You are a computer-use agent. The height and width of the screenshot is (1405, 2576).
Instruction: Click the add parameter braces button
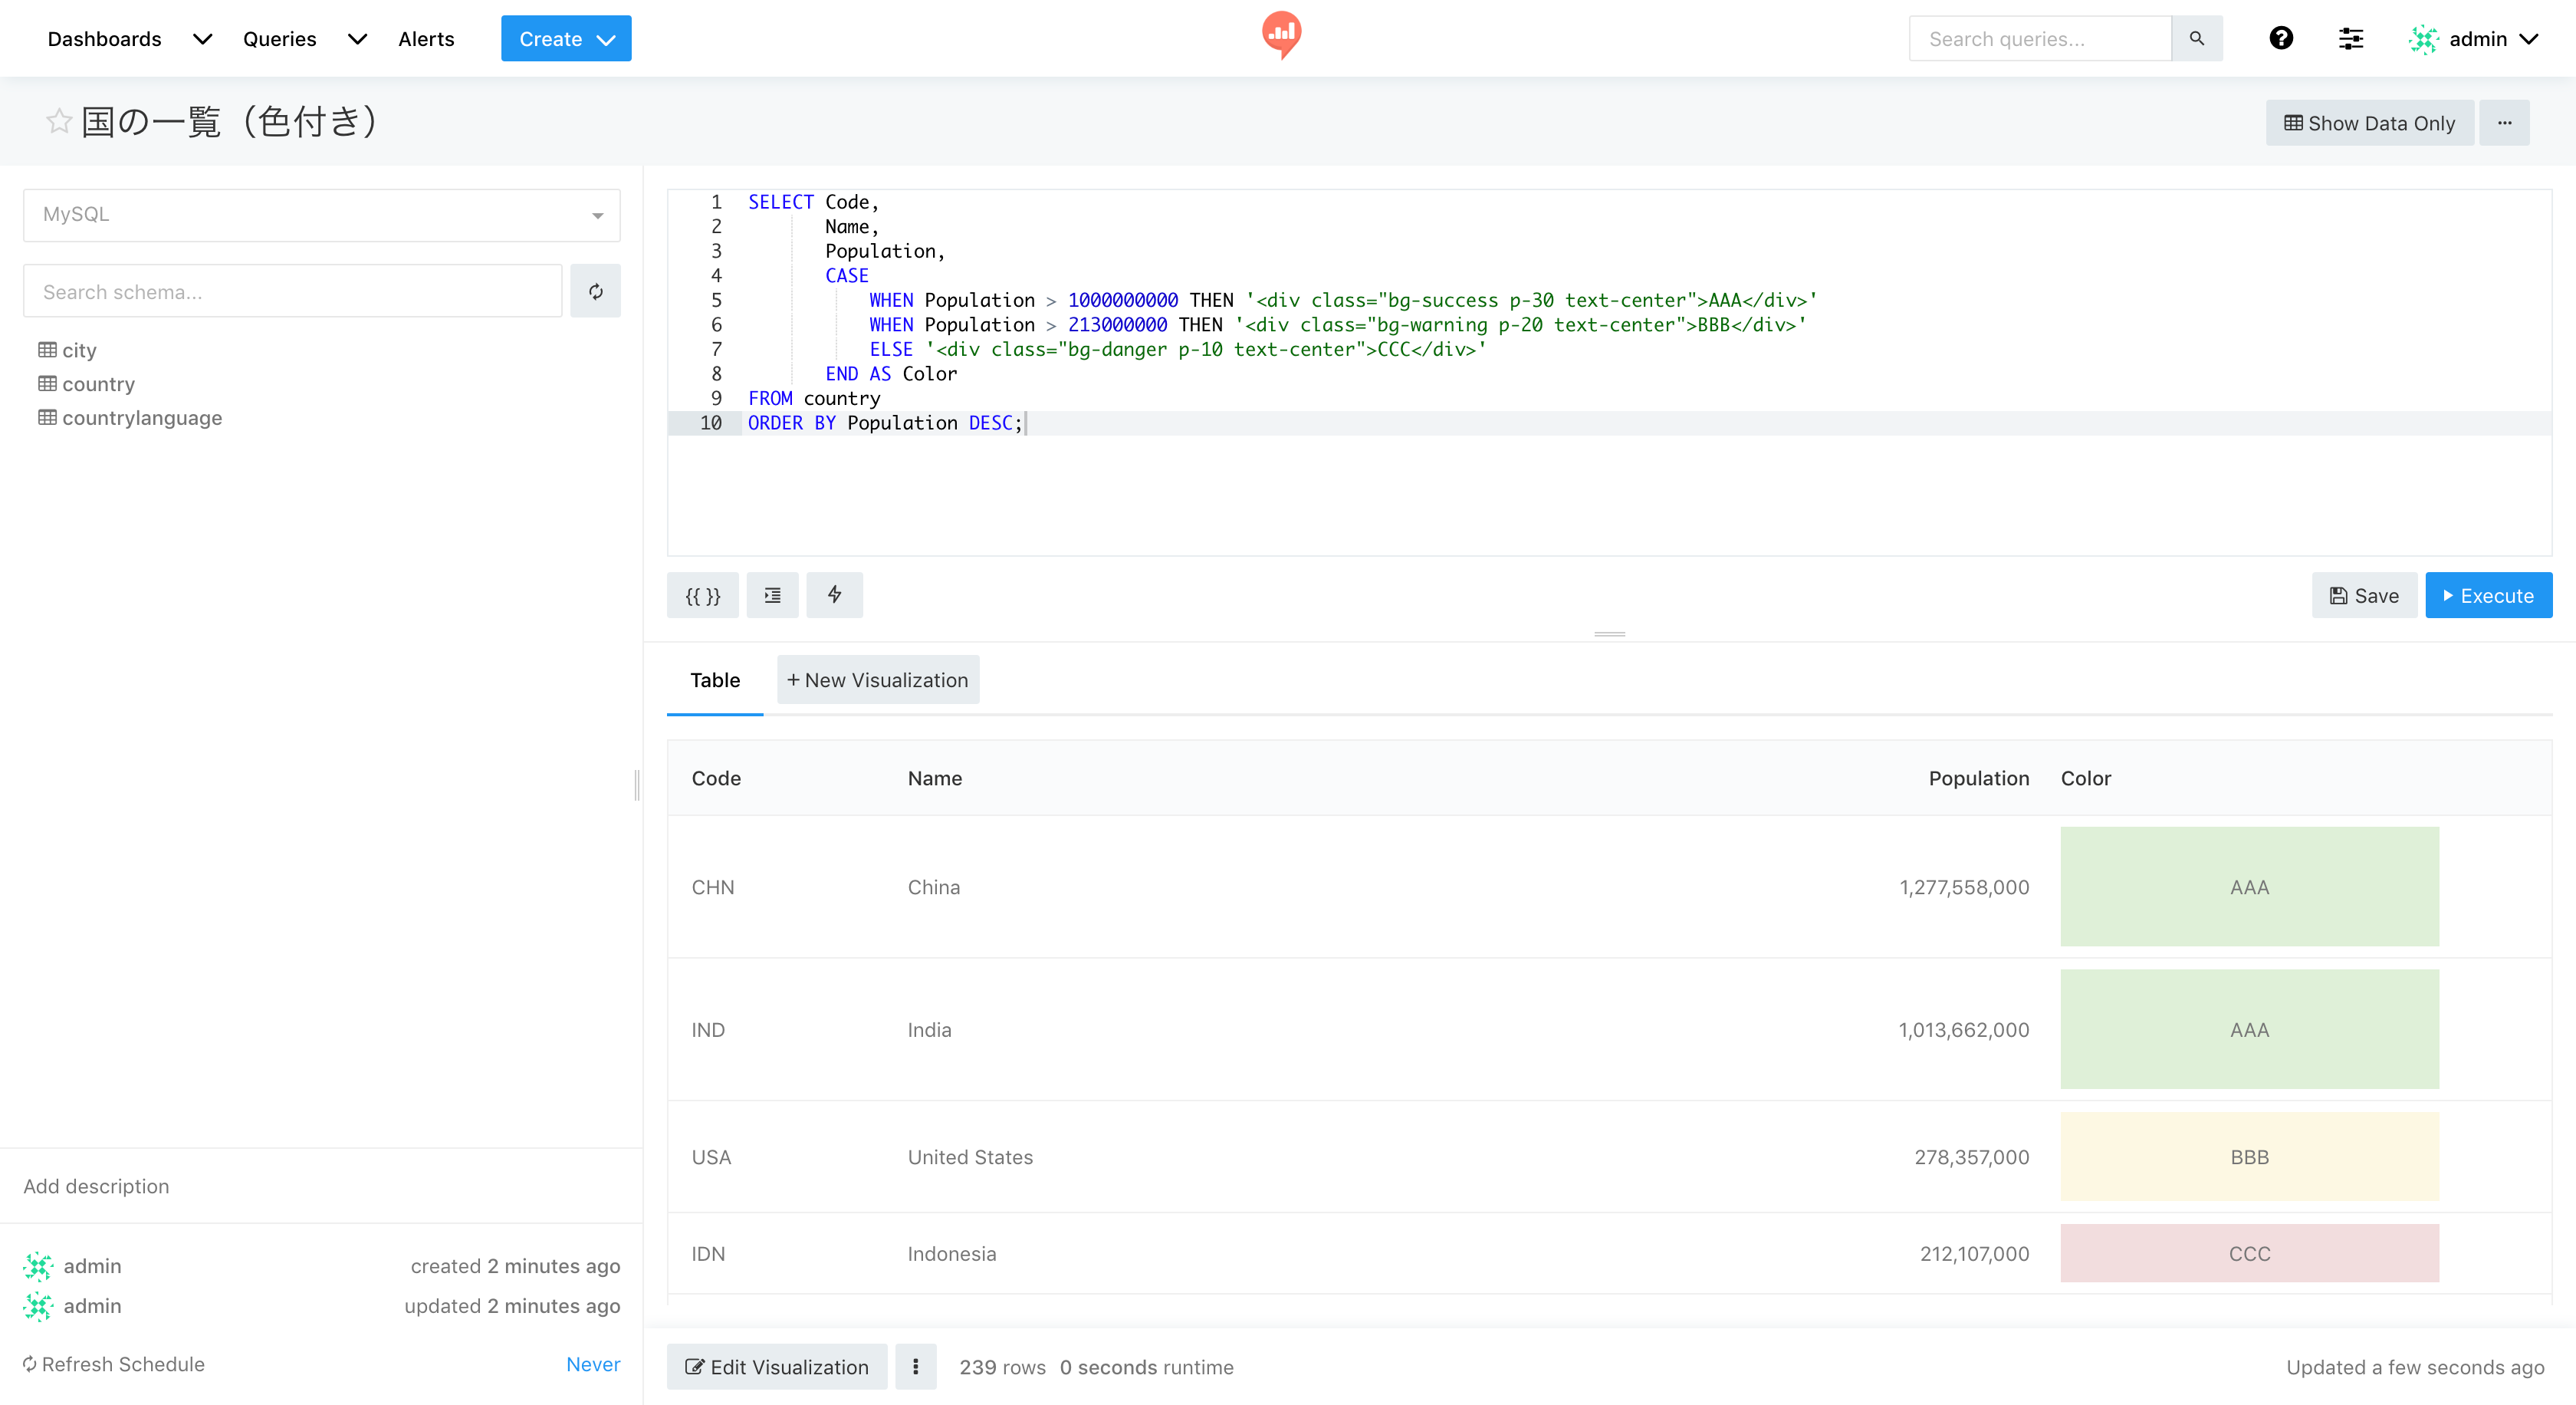tap(702, 595)
